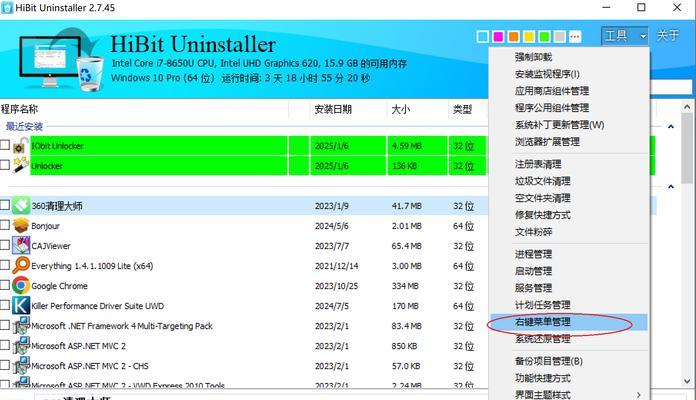
Task: Tick the .NET Framework 4 Multi-Targeting Pack checkbox
Action: pyautogui.click(x=5, y=325)
